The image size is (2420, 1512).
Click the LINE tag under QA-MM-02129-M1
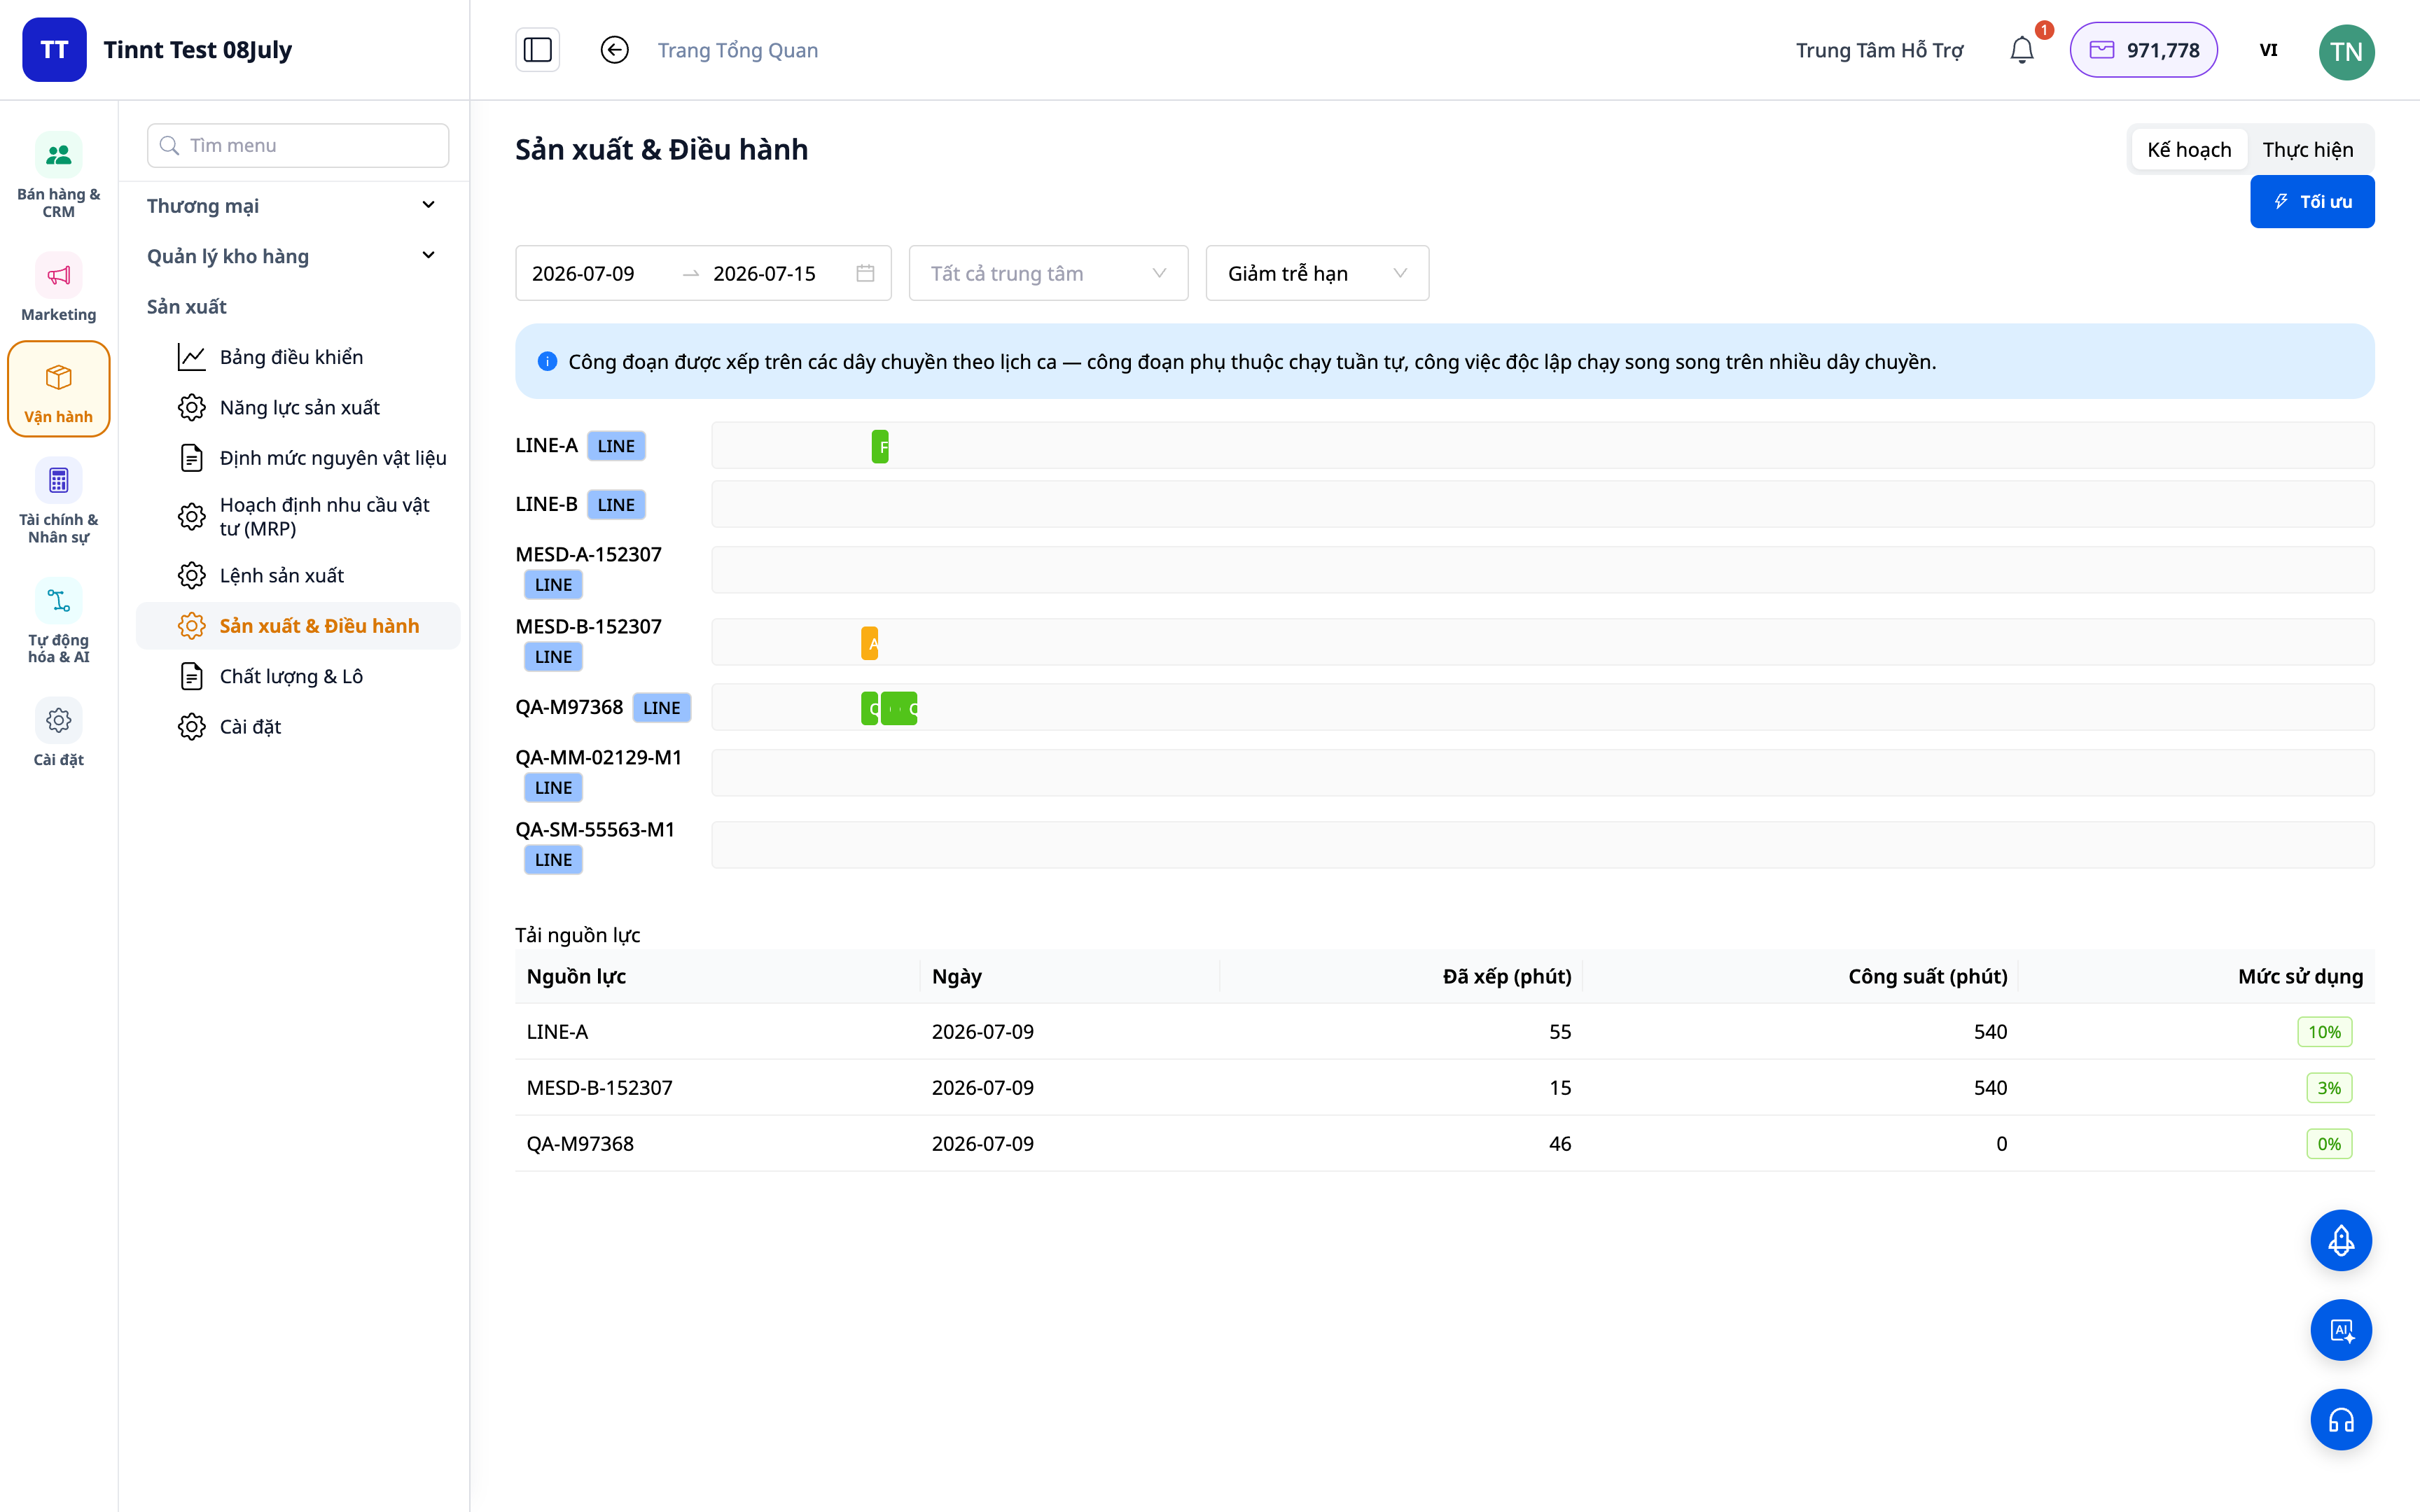coord(553,788)
